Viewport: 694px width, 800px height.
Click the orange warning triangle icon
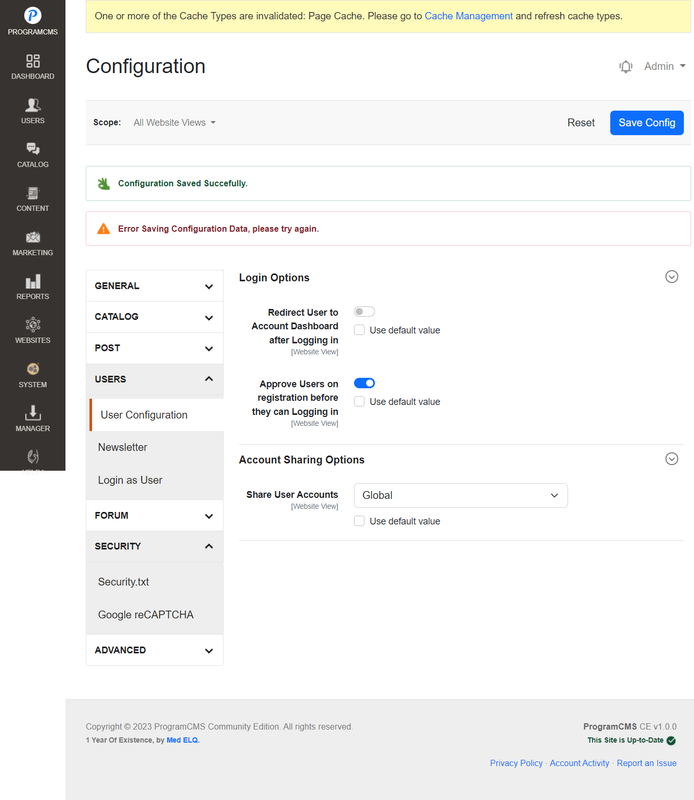pyautogui.click(x=104, y=229)
